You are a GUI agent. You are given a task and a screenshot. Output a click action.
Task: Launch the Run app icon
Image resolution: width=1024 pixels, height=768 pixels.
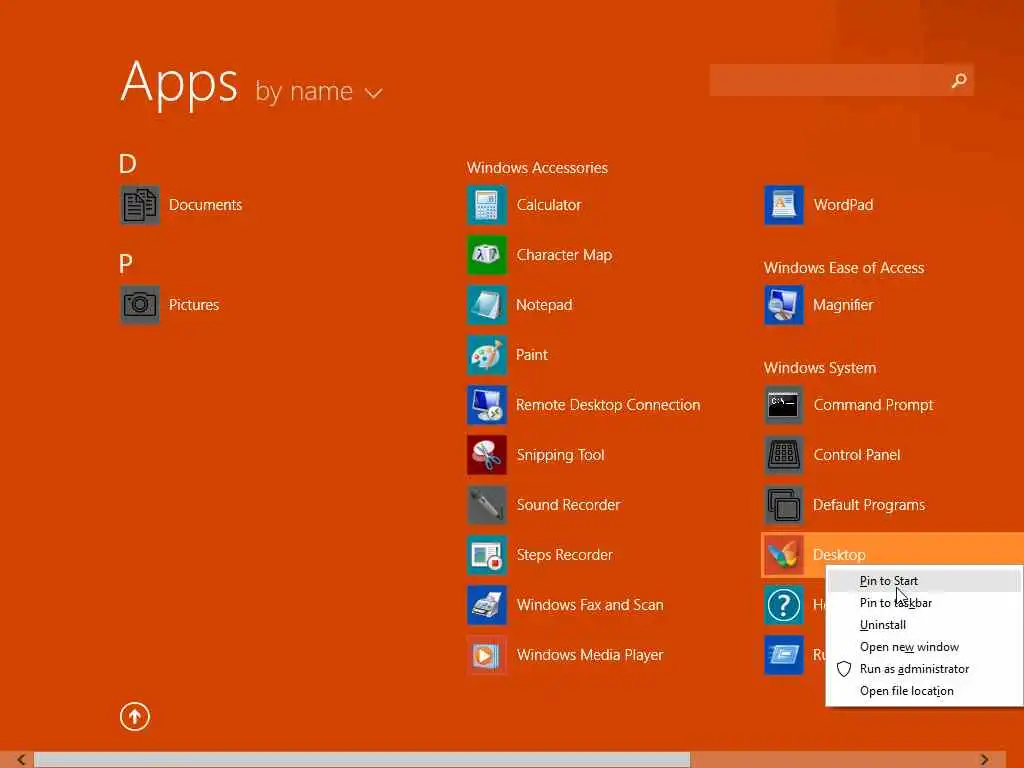tap(784, 655)
